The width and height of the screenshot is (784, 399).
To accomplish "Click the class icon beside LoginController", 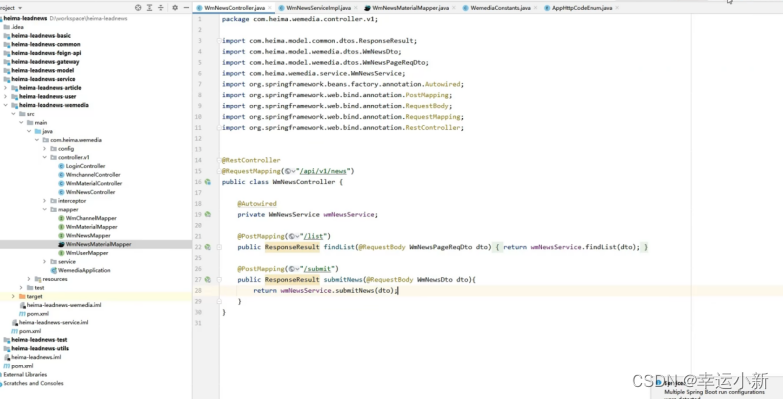I will pyautogui.click(x=62, y=166).
